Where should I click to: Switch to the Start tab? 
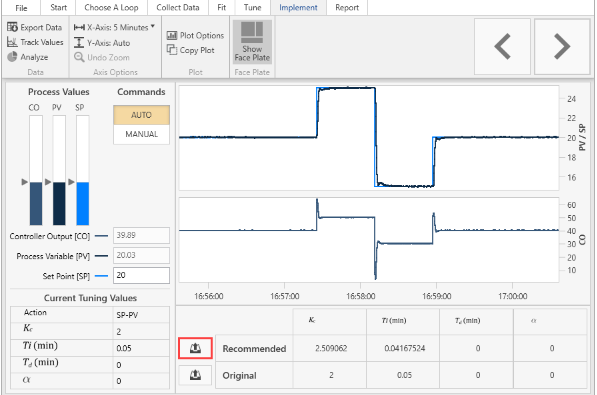pos(59,8)
